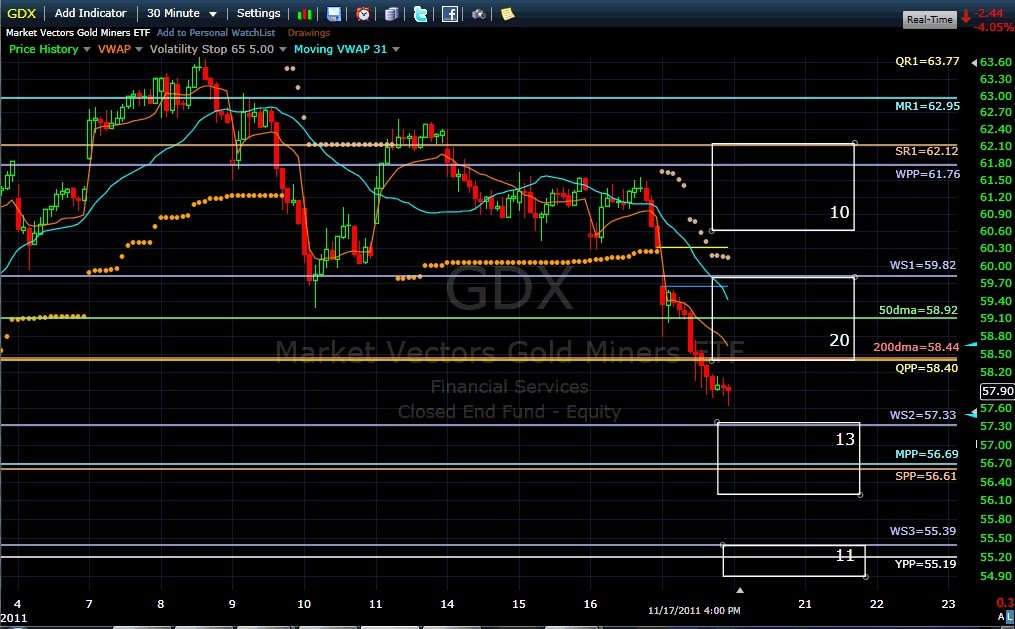Open the Add Indicator menu
The width and height of the screenshot is (1015, 629).
pyautogui.click(x=91, y=13)
